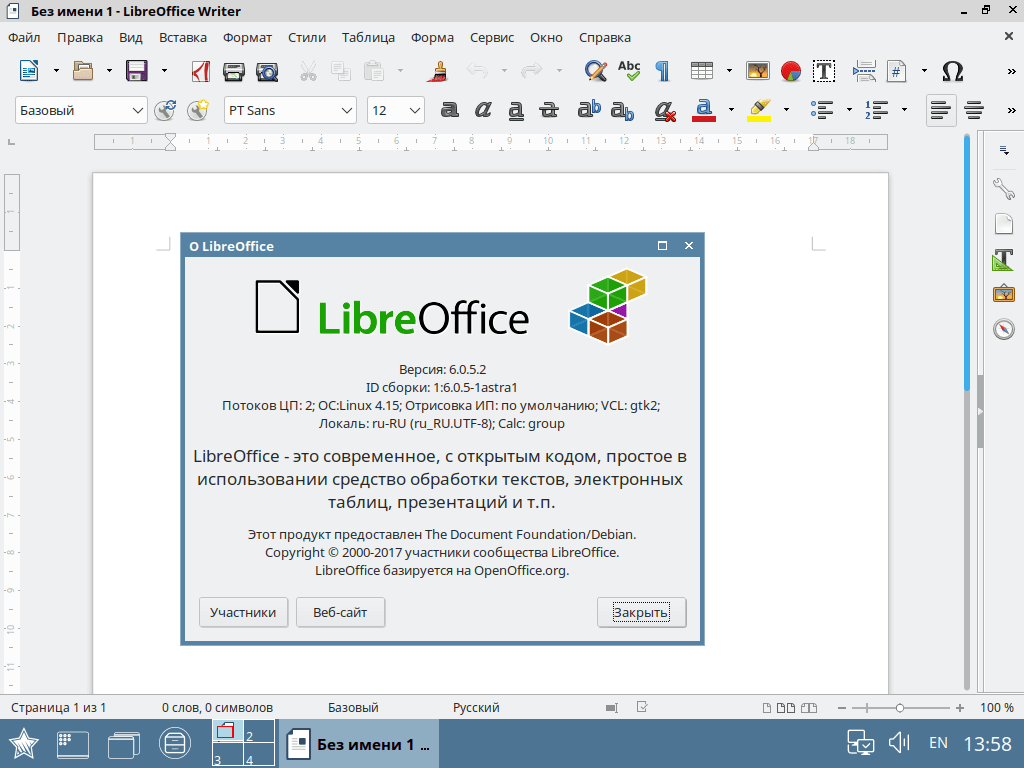This screenshot has width=1024, height=768.
Task: Click the Clone Formatting paintbrush icon
Action: click(x=437, y=71)
